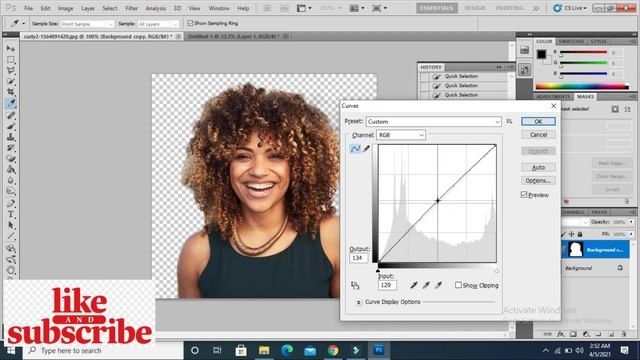Select the Design workspace button
The image size is (640, 360).
point(475,8)
